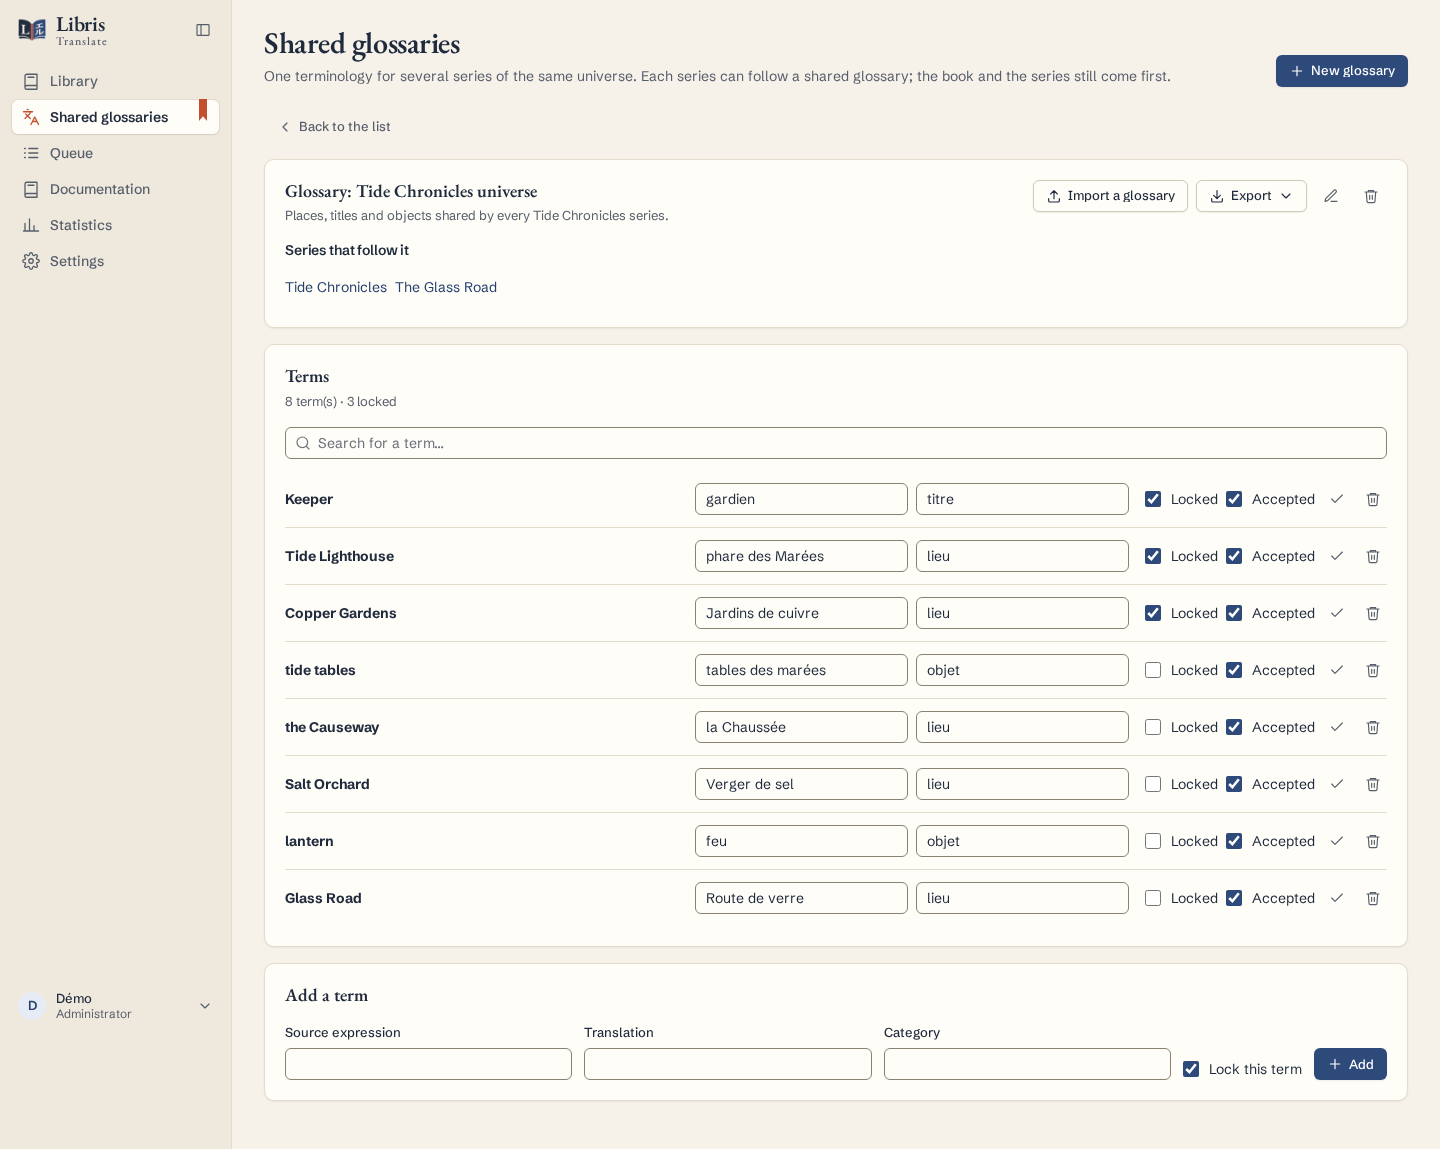Screen dimensions: 1440x1149
Task: Lock the tide tables term
Action: point(1153,670)
